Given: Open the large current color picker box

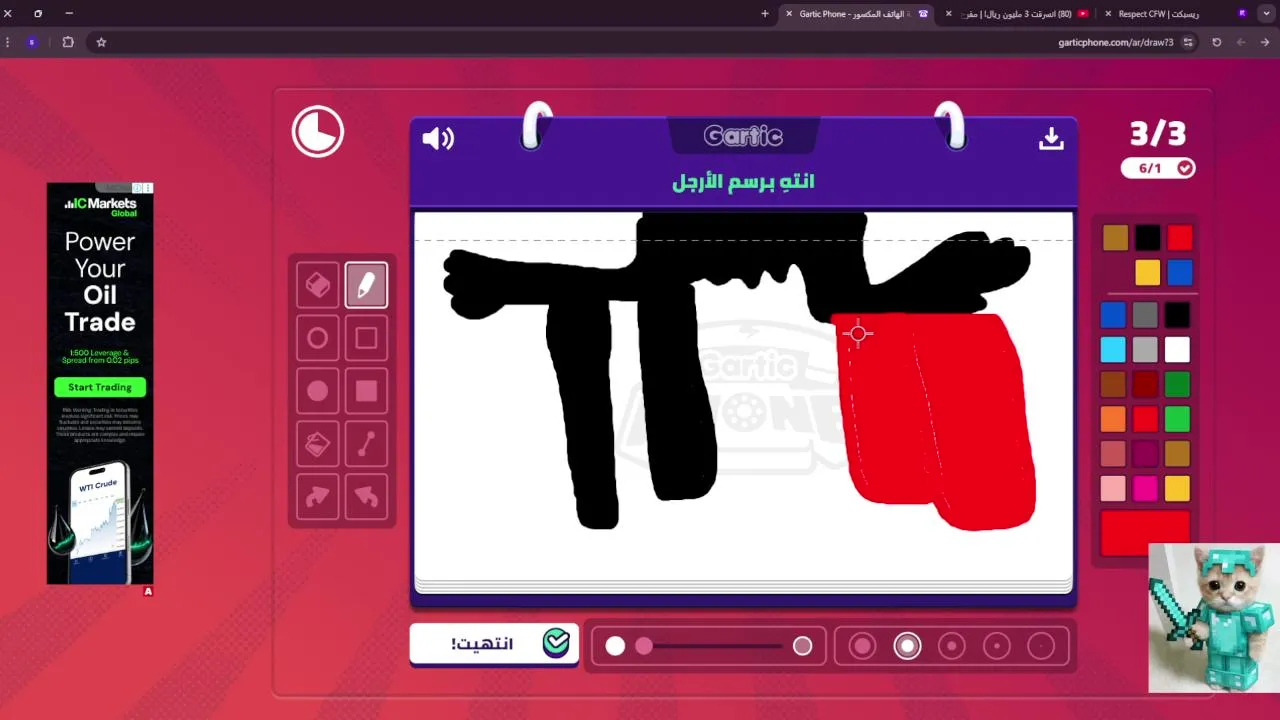Looking at the screenshot, I should pyautogui.click(x=1145, y=531).
